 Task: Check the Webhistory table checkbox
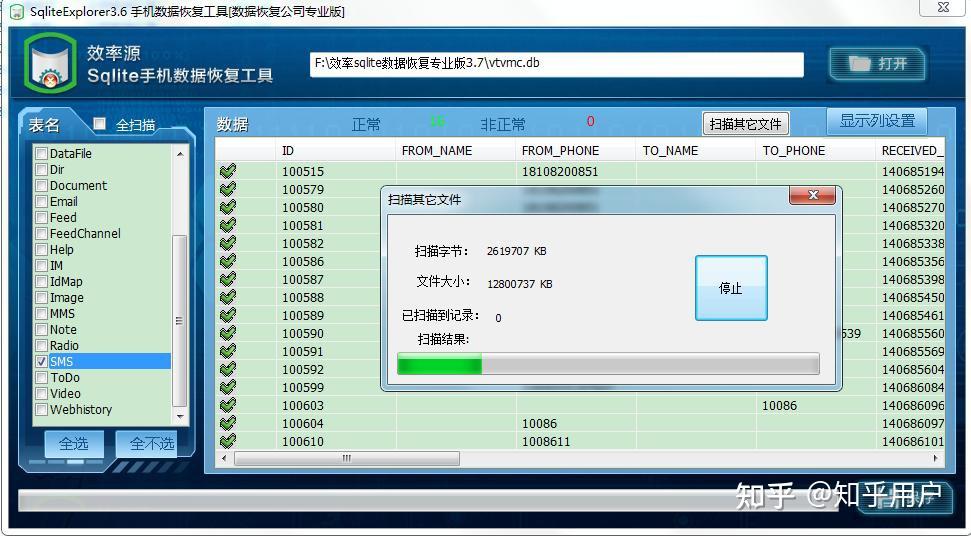(41, 409)
